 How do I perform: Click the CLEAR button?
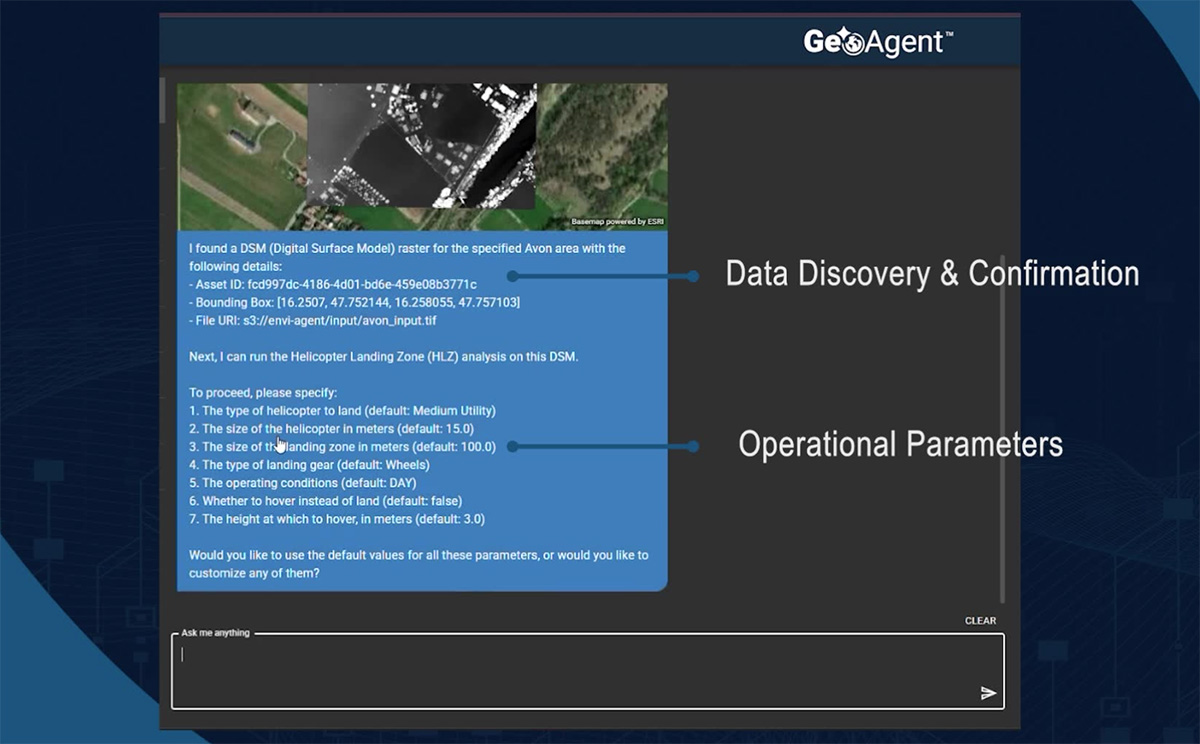click(980, 621)
